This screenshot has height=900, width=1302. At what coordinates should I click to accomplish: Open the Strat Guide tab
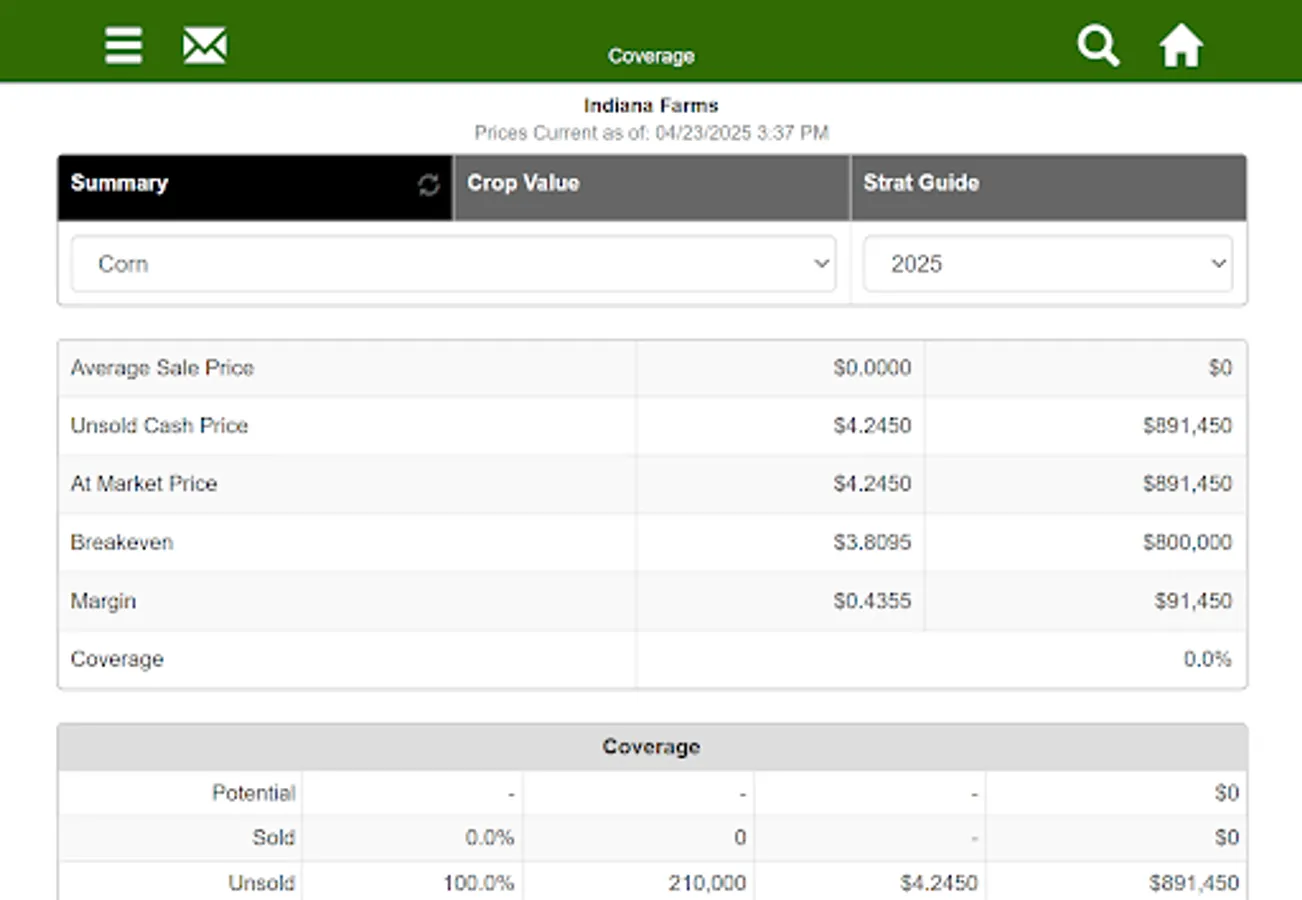(x=1047, y=185)
